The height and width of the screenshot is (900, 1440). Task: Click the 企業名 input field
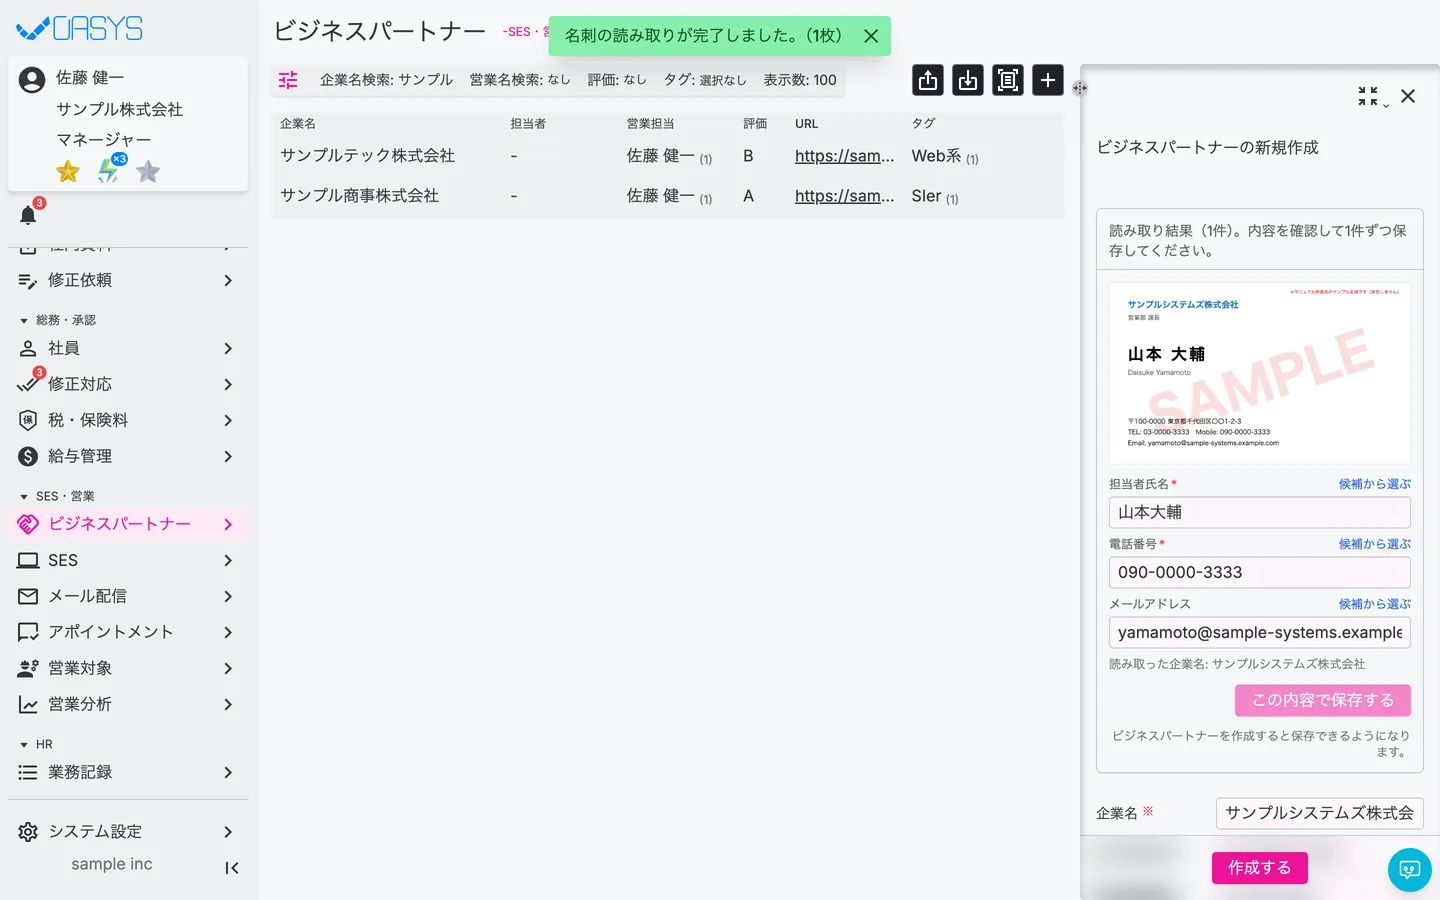(x=1319, y=813)
